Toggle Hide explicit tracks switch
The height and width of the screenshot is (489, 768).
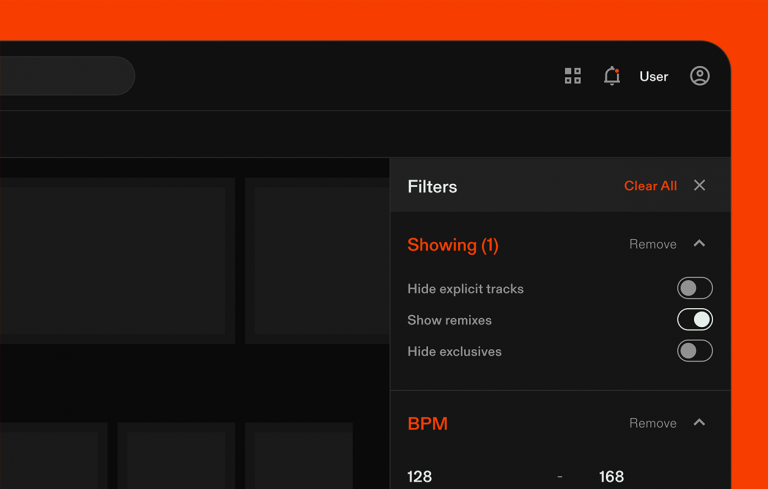click(694, 288)
